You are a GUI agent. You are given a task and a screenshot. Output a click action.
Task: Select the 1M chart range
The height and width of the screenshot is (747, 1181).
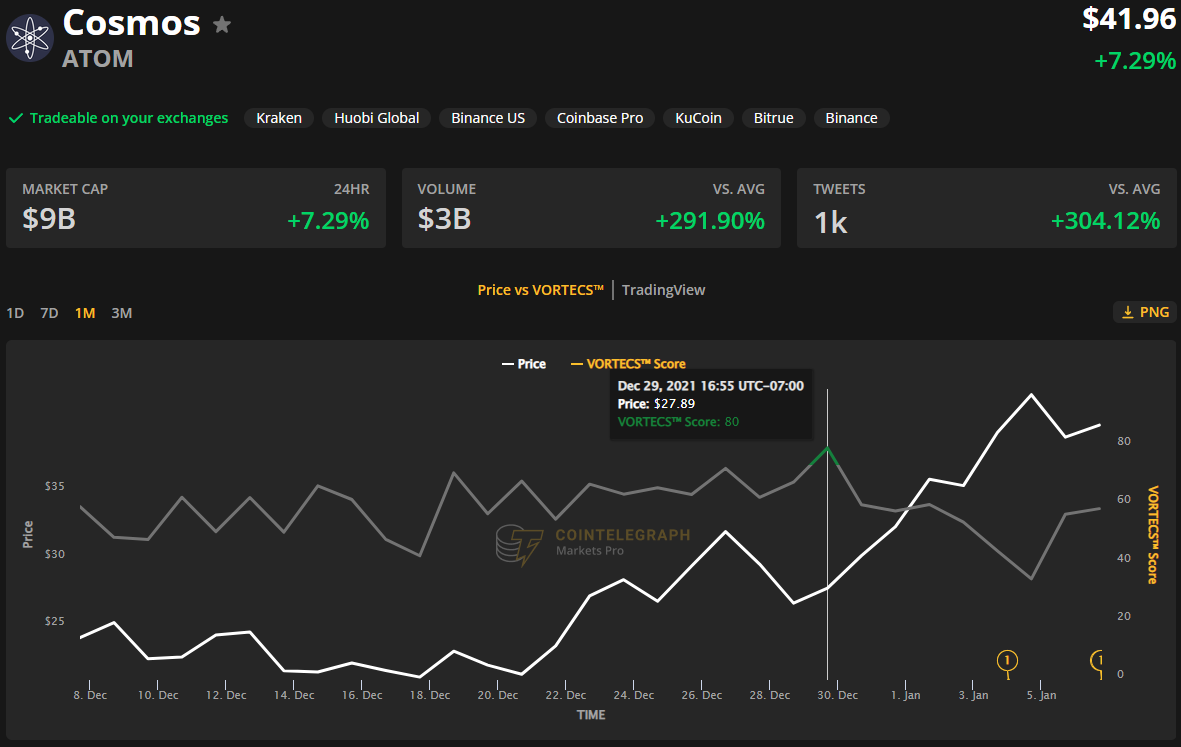[85, 313]
